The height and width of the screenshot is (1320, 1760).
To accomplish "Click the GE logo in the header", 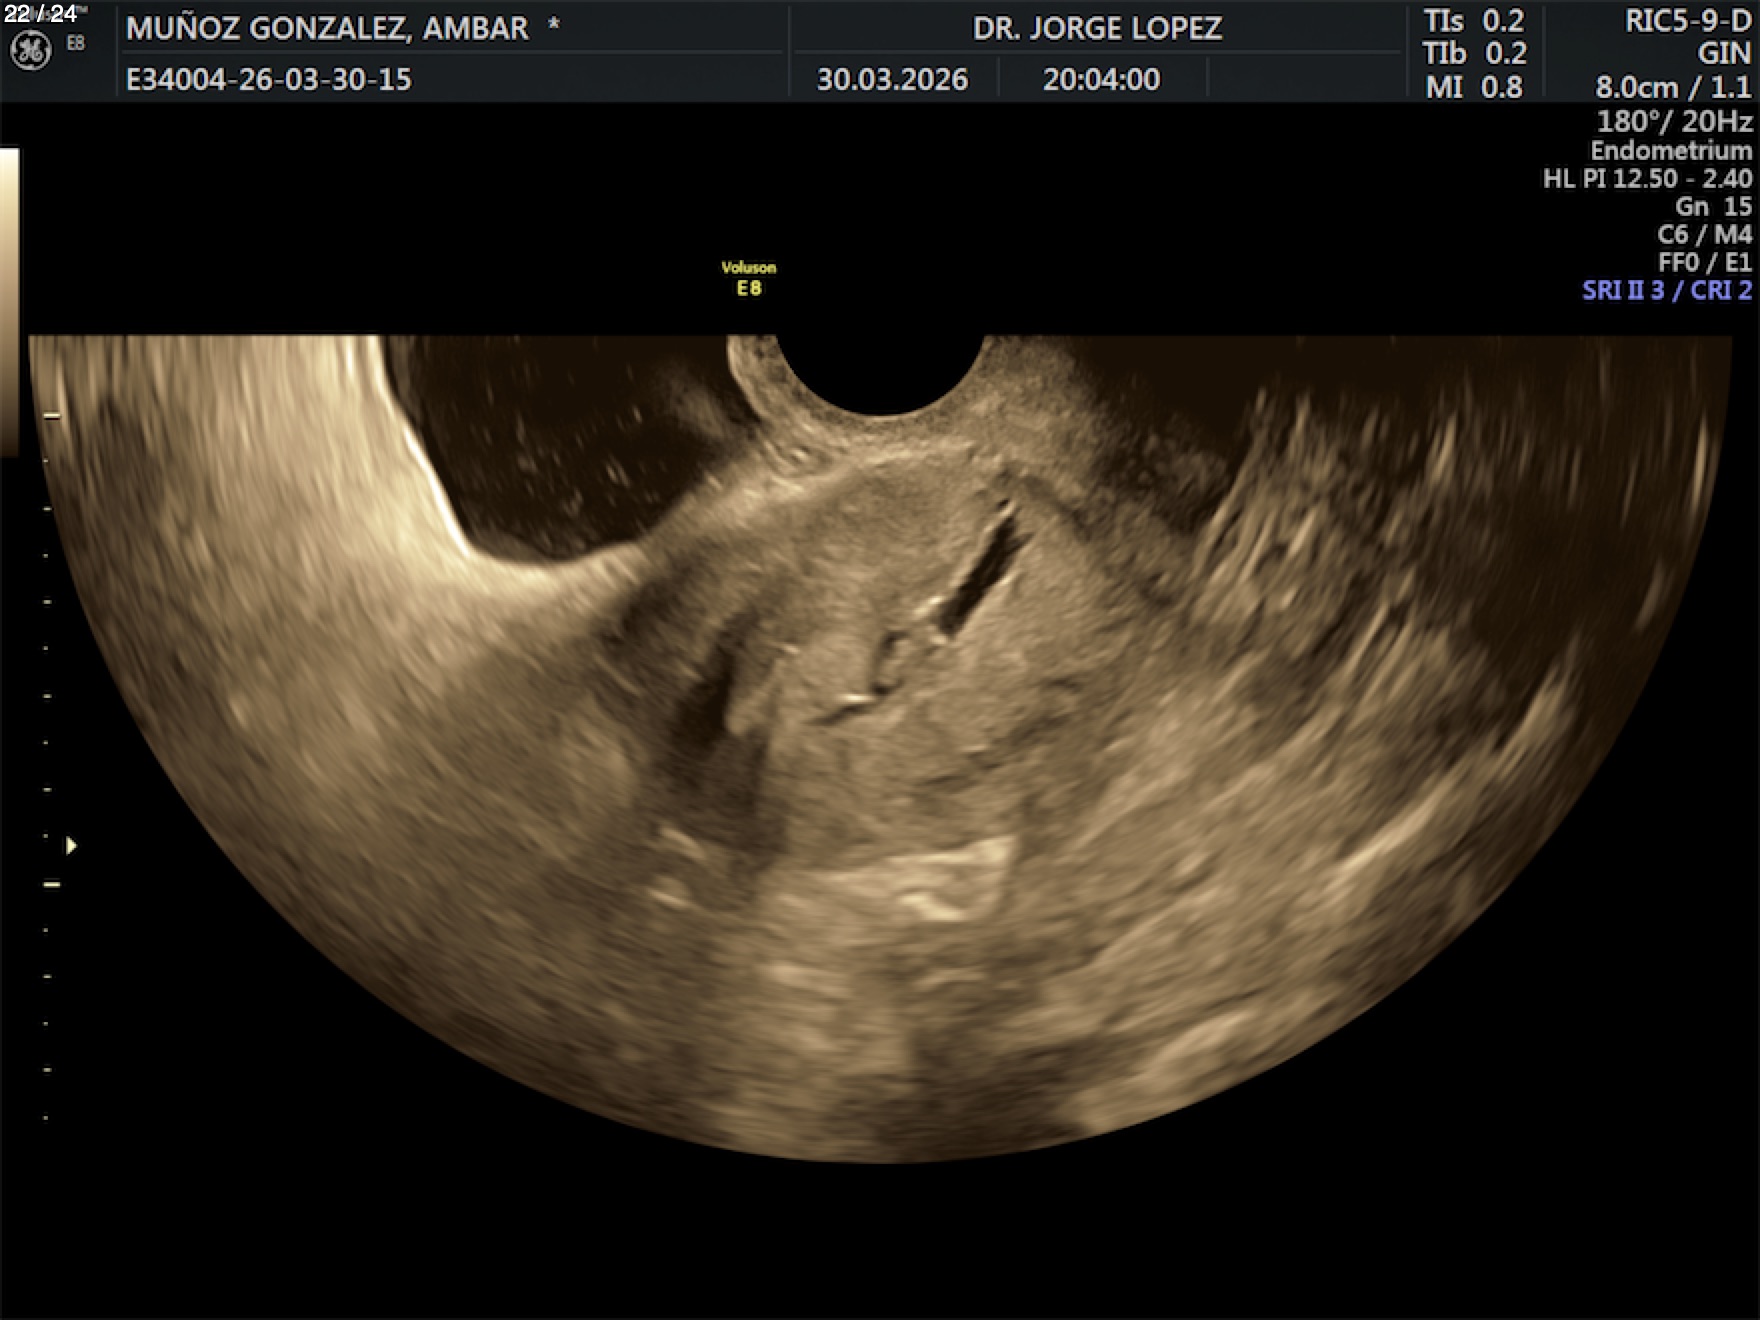I will (x=30, y=51).
